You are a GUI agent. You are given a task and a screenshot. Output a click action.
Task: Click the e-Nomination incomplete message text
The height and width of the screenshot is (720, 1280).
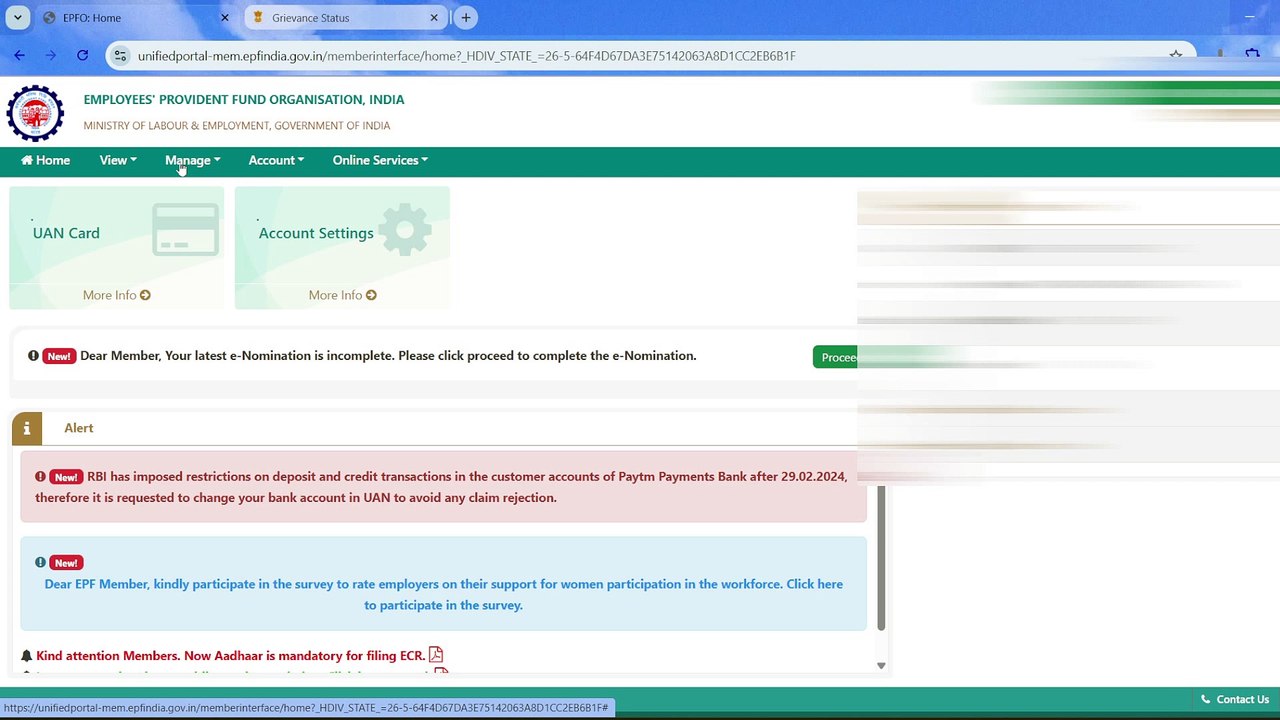tap(388, 356)
